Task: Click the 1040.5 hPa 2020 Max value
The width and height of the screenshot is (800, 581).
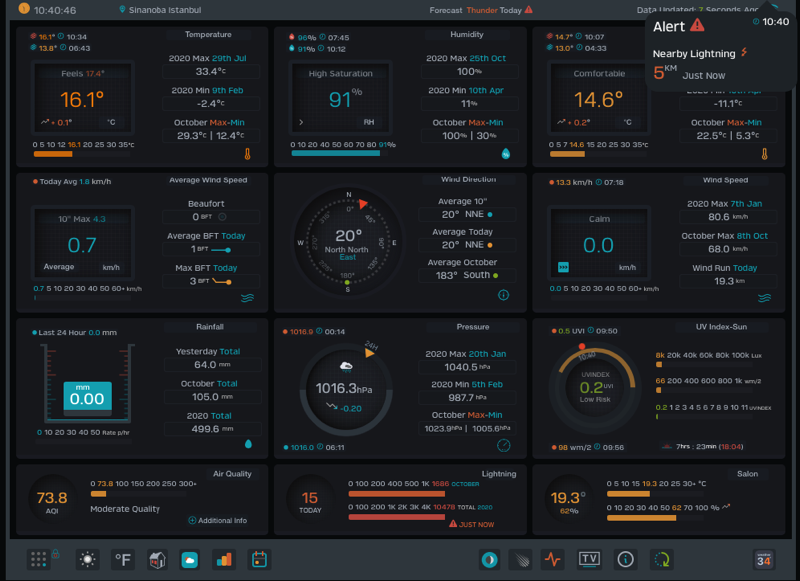Action: coord(467,367)
